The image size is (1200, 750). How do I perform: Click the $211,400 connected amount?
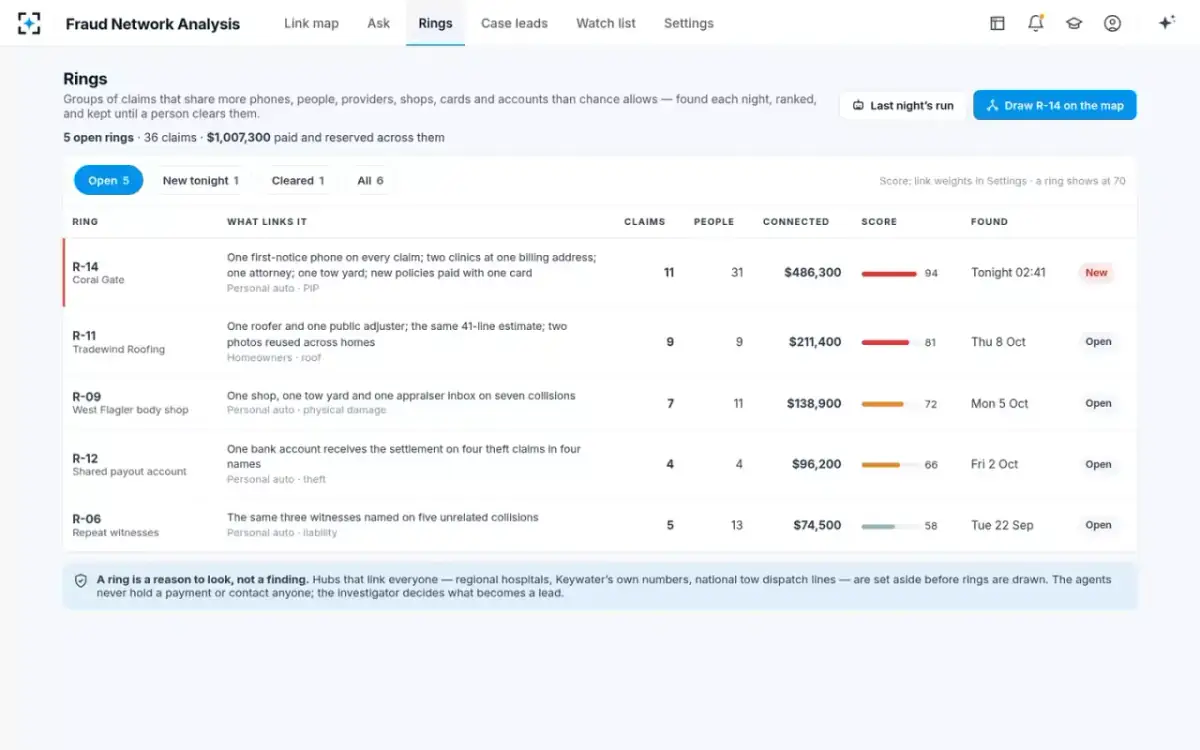(815, 342)
